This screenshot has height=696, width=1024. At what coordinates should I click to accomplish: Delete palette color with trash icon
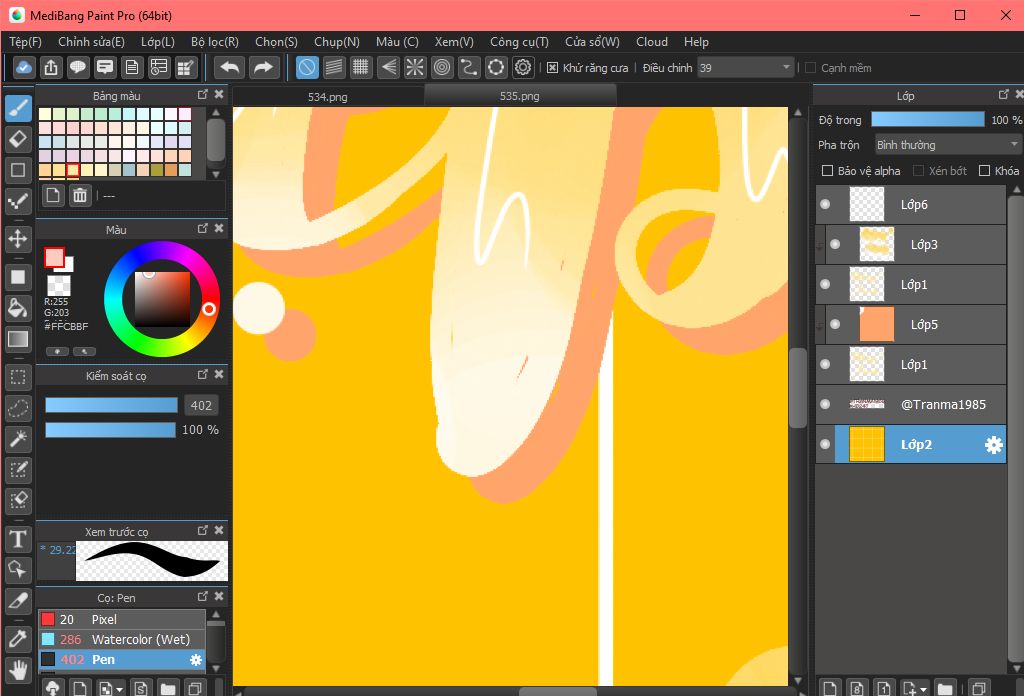click(80, 195)
